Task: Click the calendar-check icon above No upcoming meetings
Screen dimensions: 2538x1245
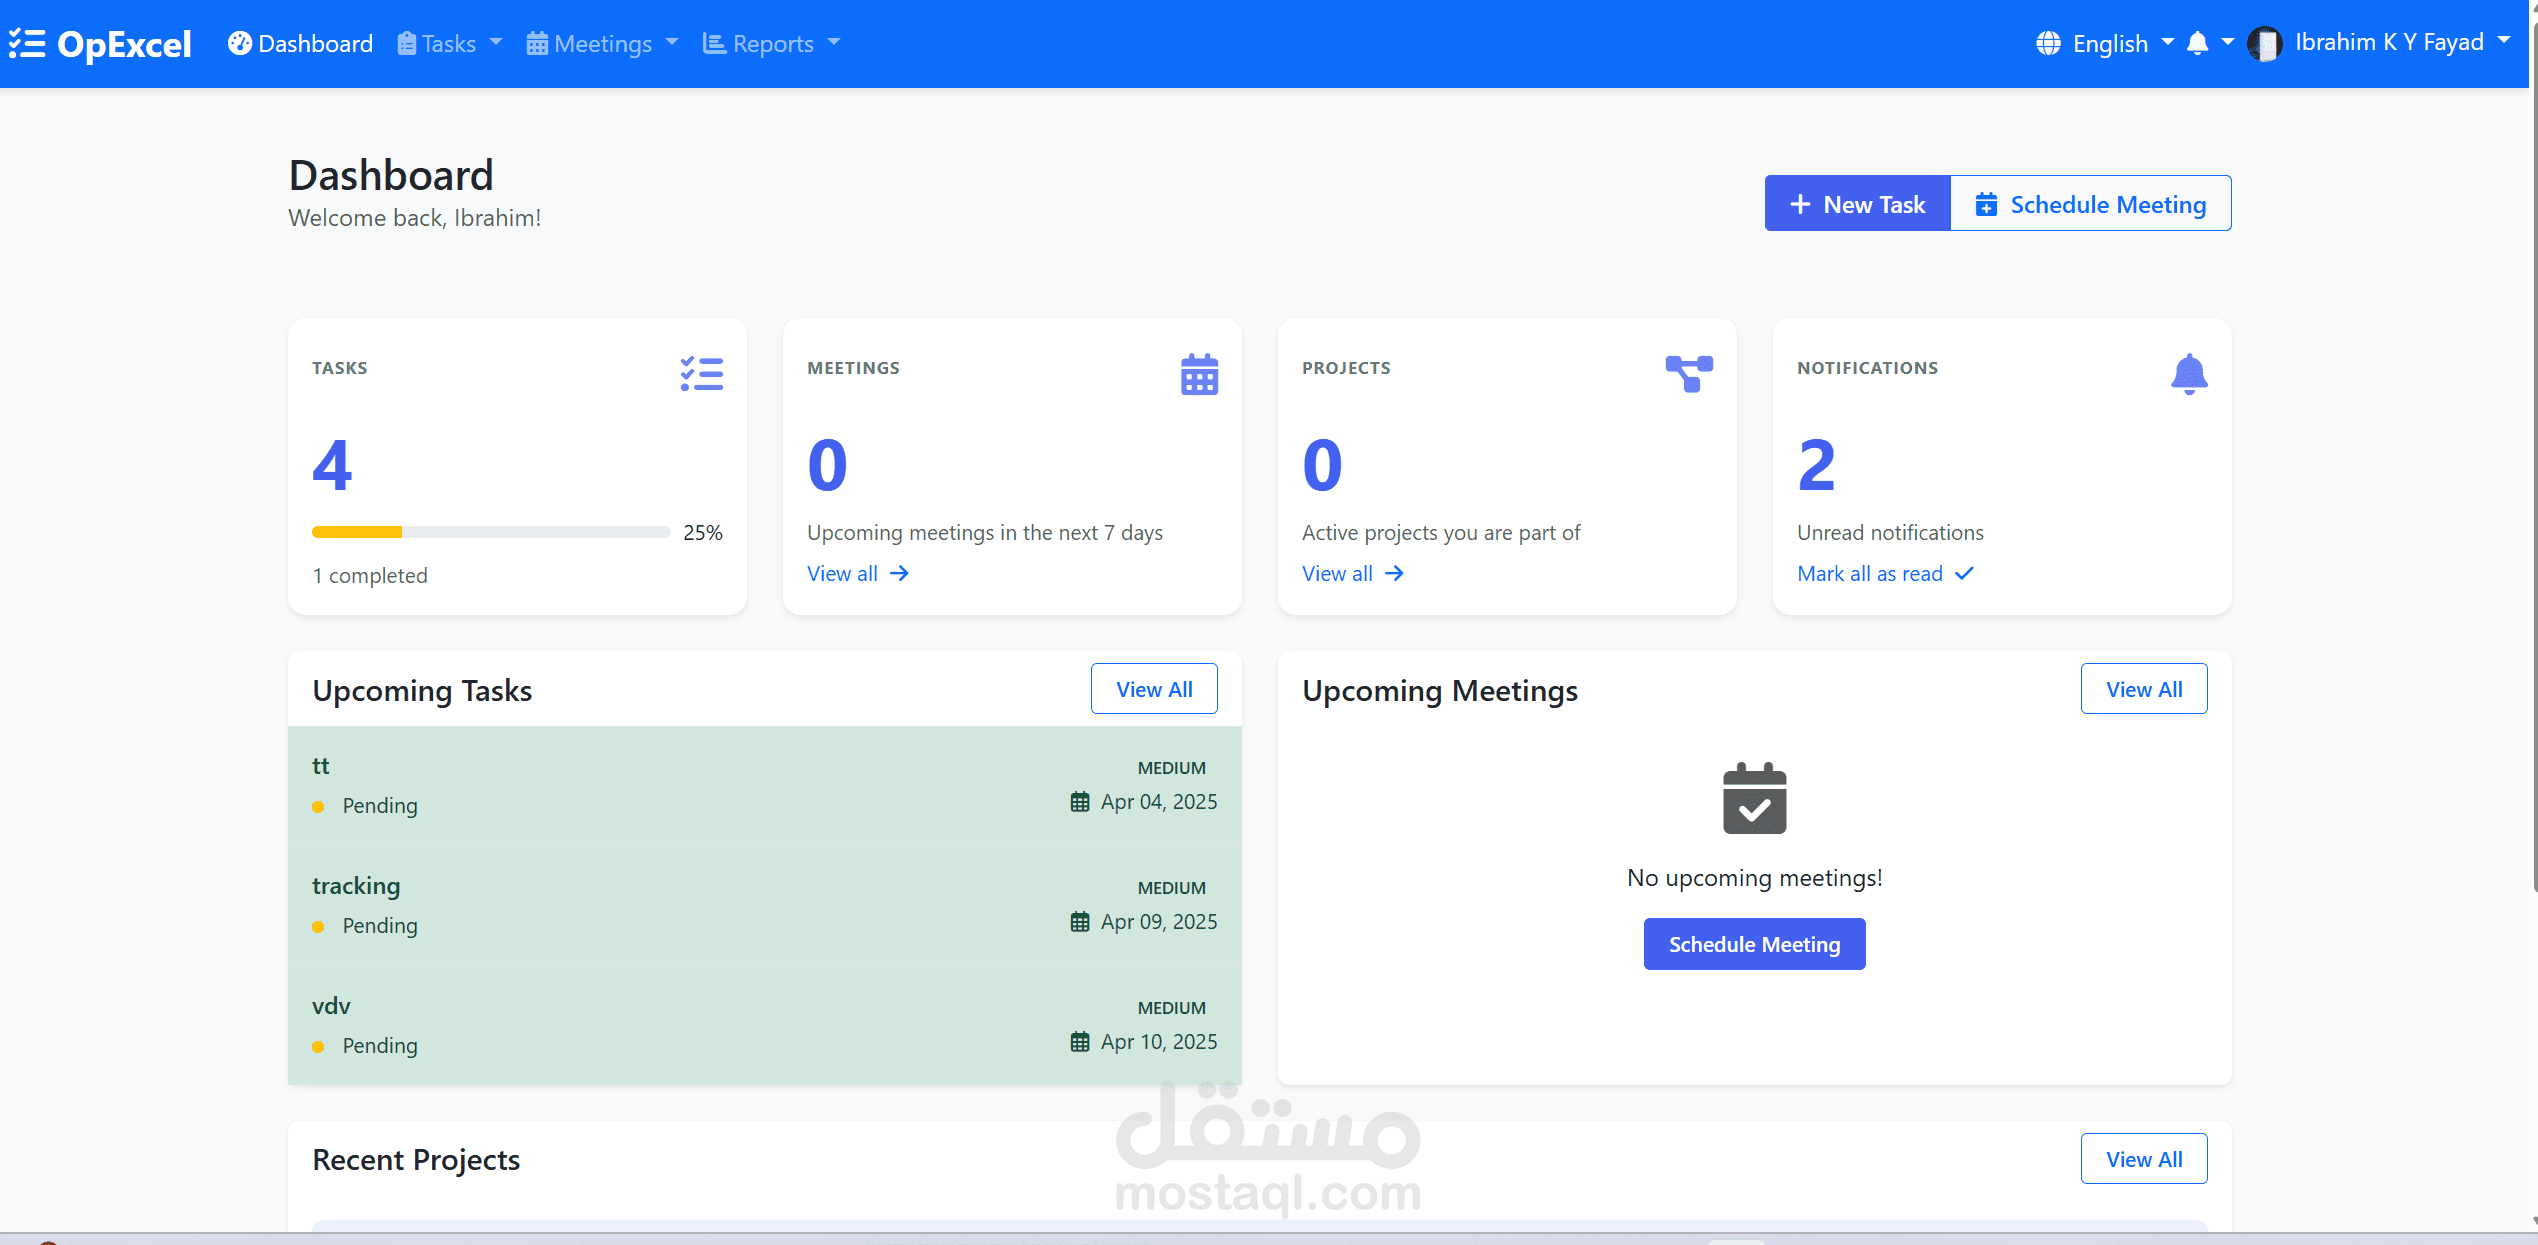Action: (1754, 798)
